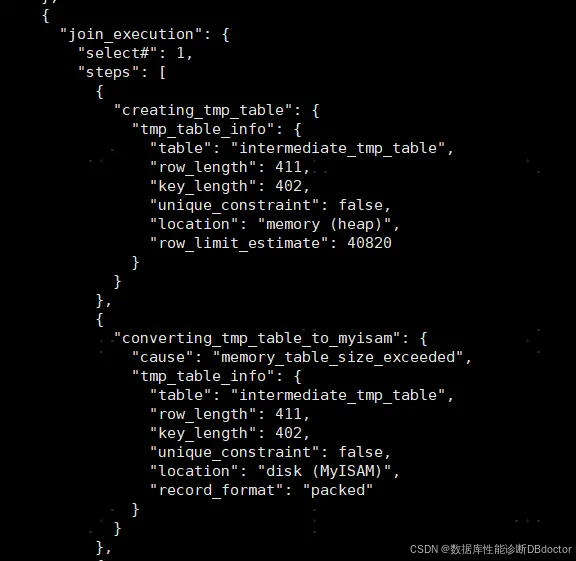Click the CSDN watermark text
Screen dimensions: 576x561
490,549
